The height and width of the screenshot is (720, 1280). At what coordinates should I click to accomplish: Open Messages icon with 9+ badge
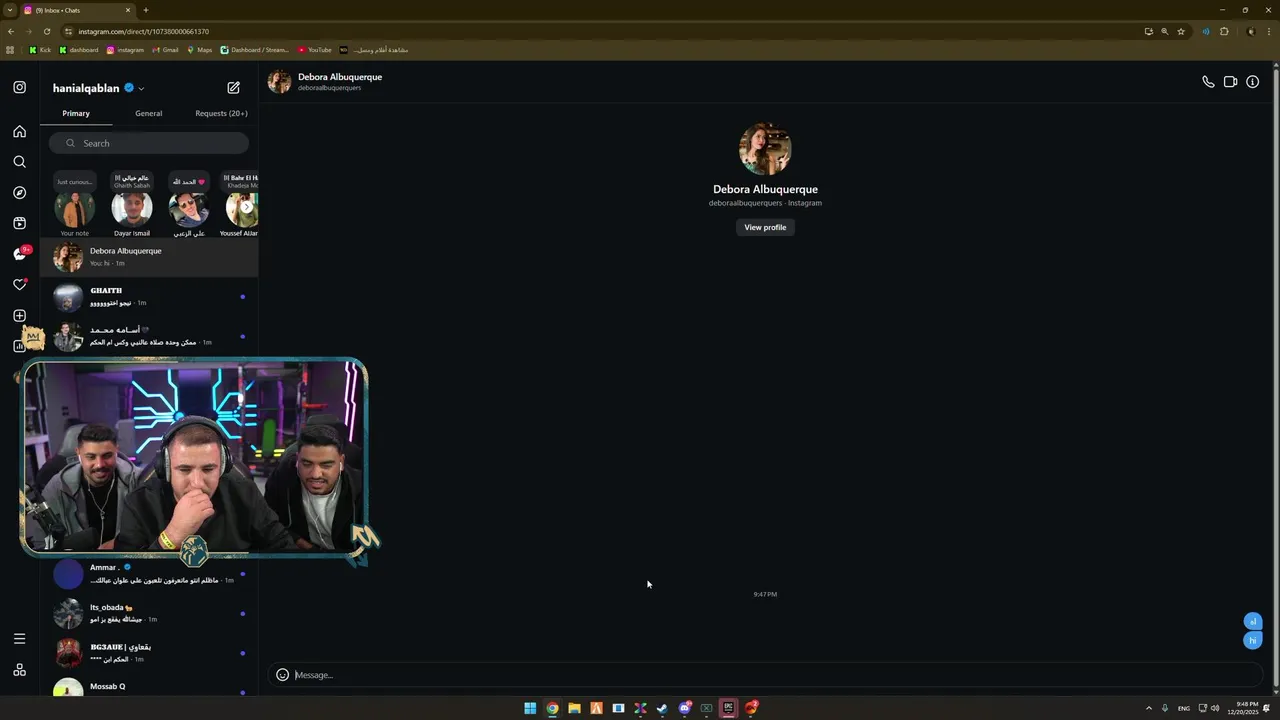click(x=20, y=254)
